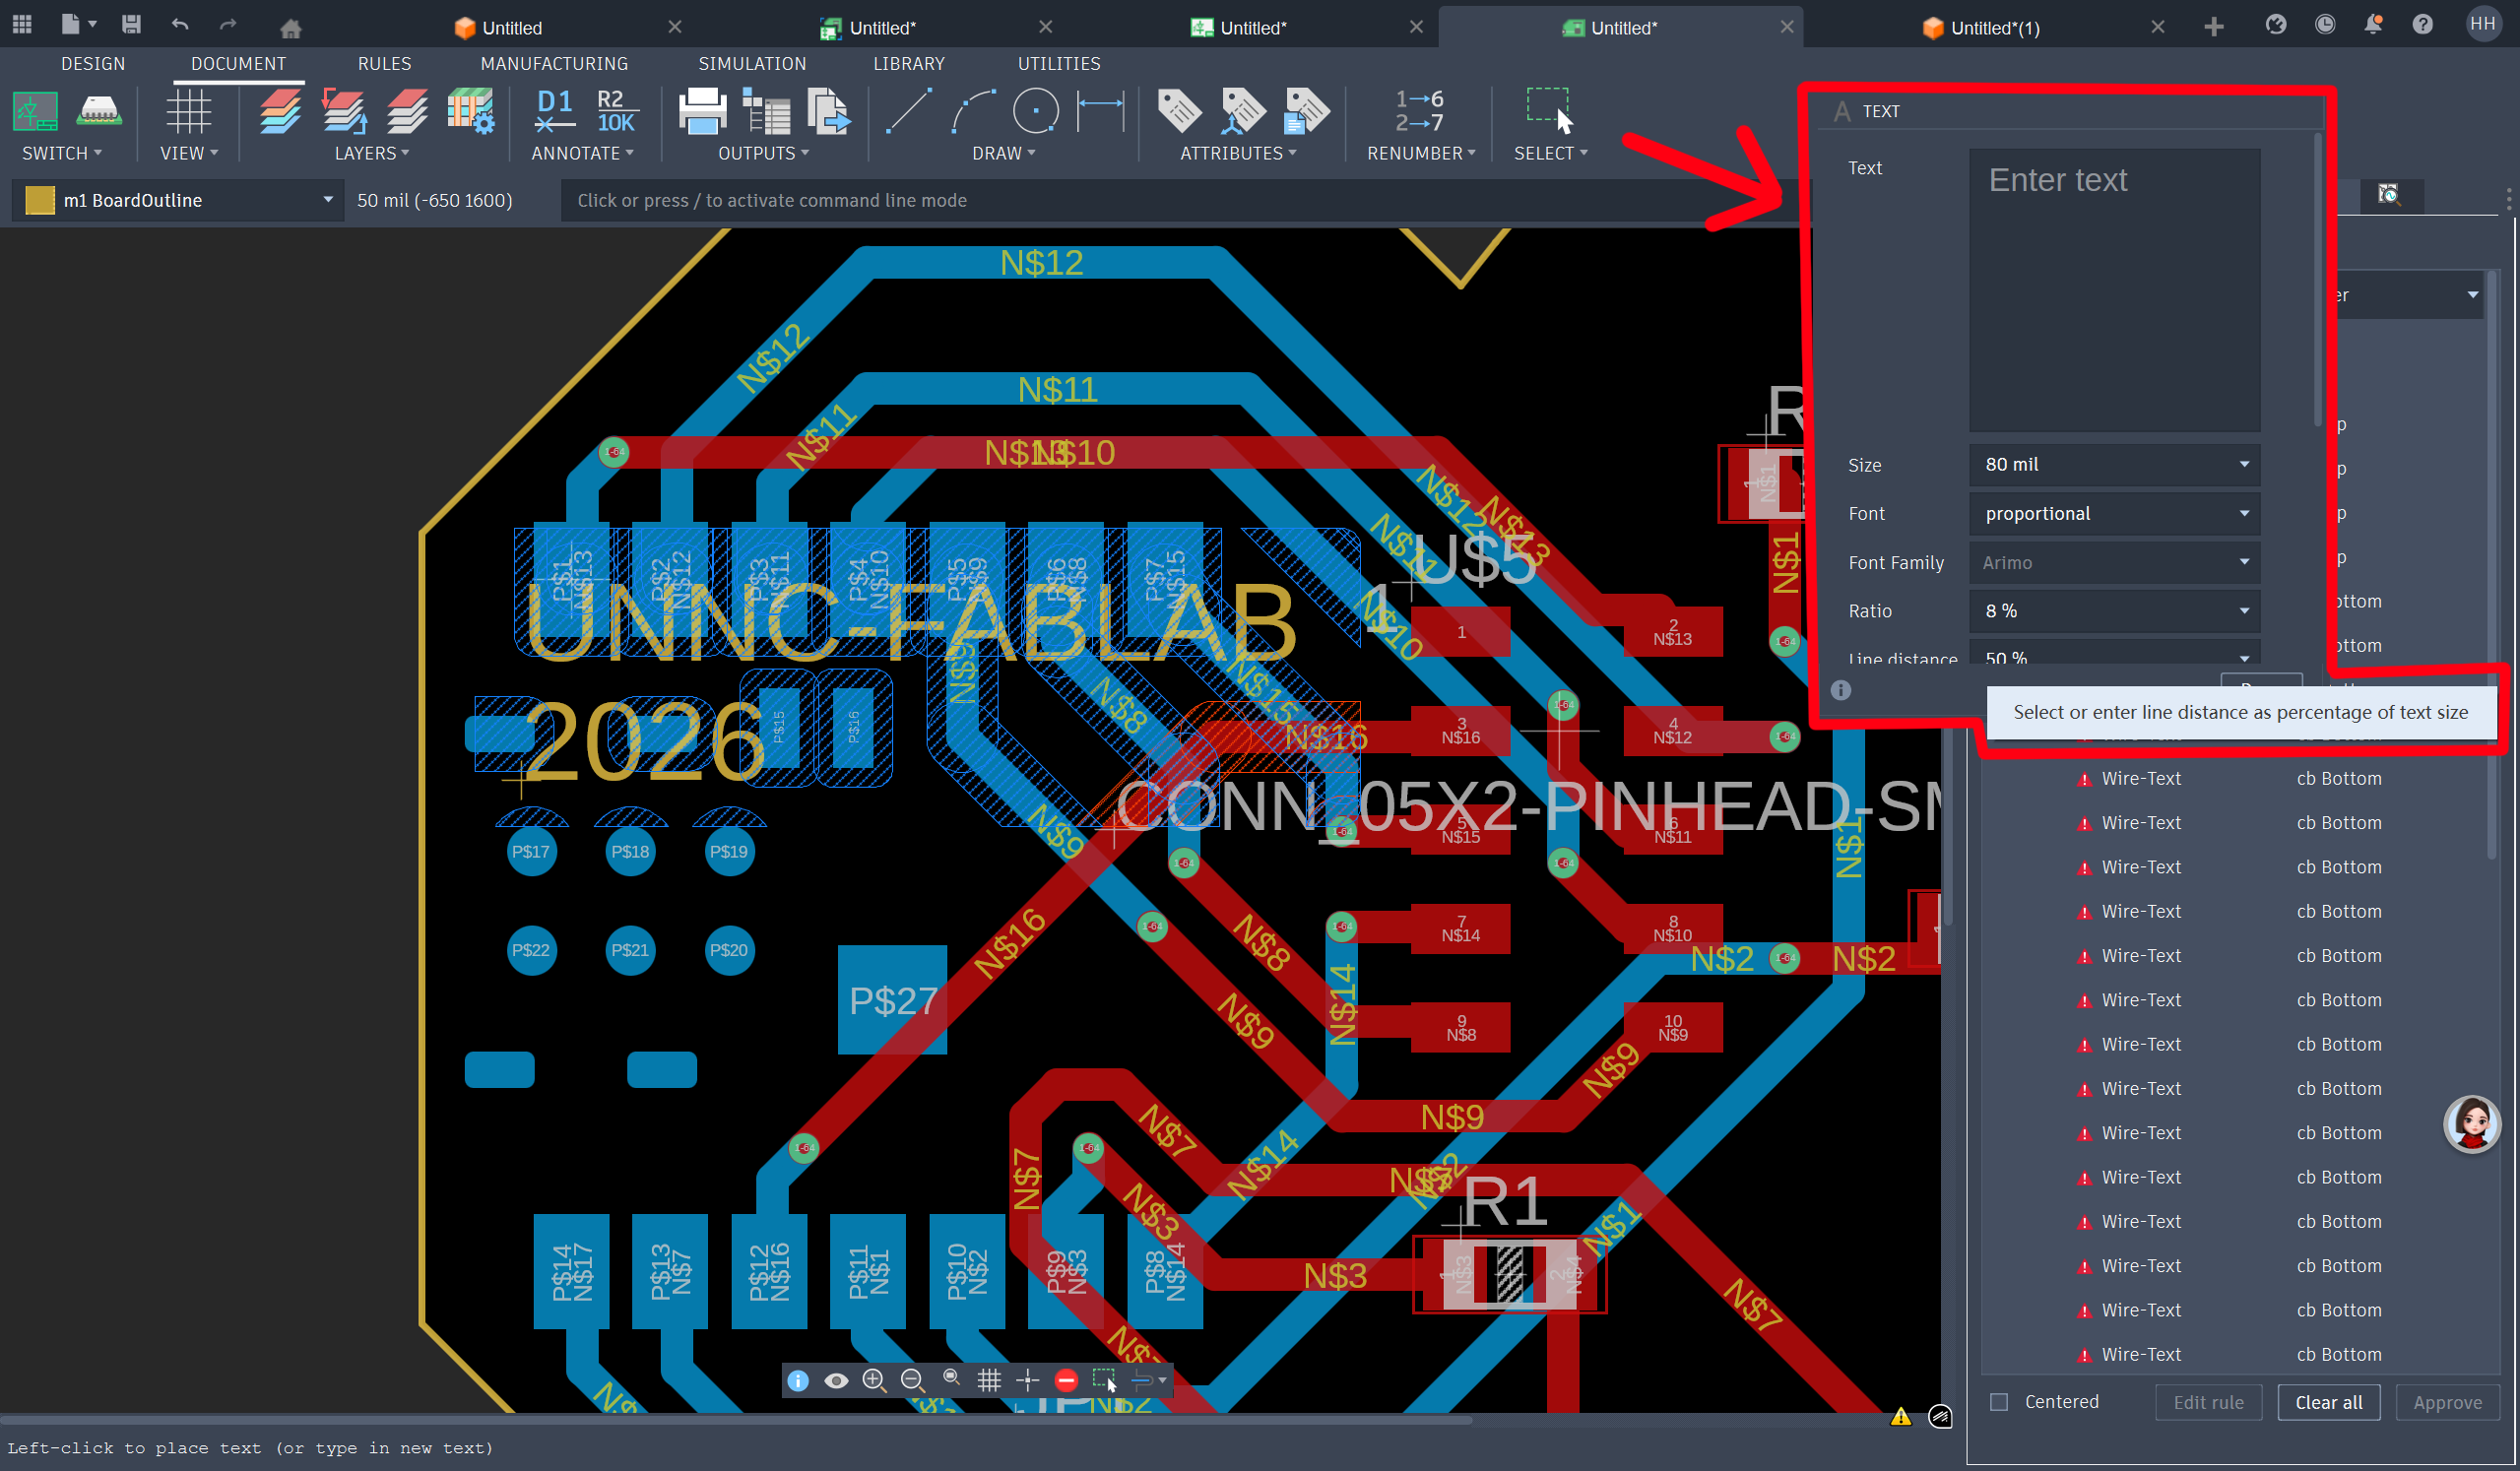Click the red stop icon in bottom toolbar
This screenshot has width=2520, height=1471.
click(x=1066, y=1381)
